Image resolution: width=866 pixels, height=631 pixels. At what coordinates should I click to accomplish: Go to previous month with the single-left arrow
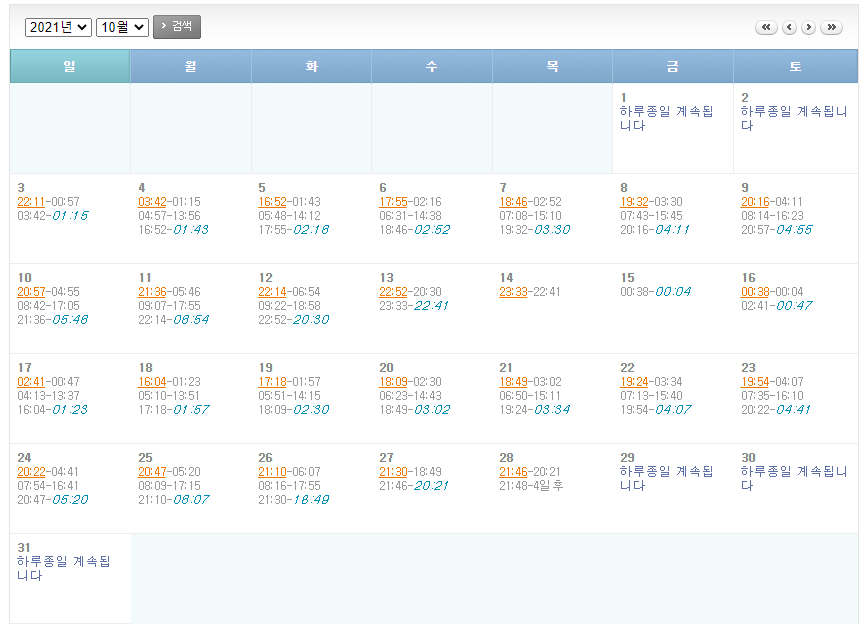789,27
